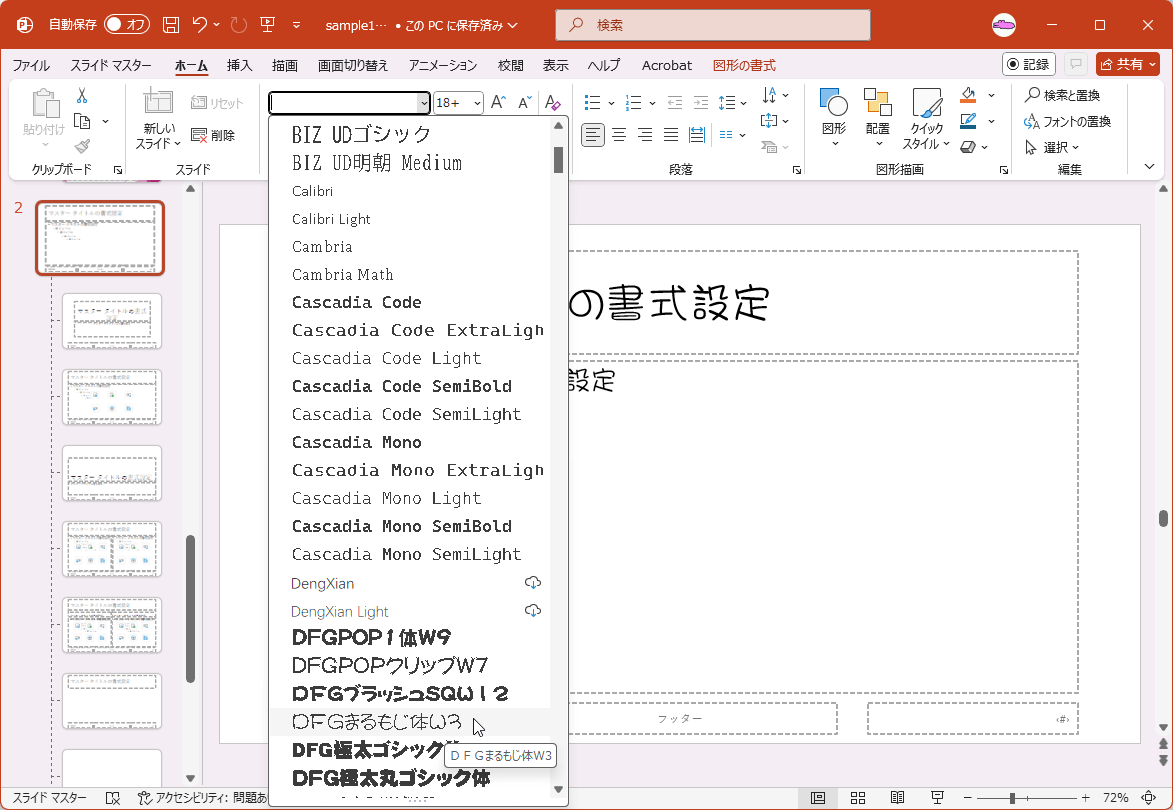Open the アニメーション tab
Screen dimensions: 1173x810
point(443,66)
